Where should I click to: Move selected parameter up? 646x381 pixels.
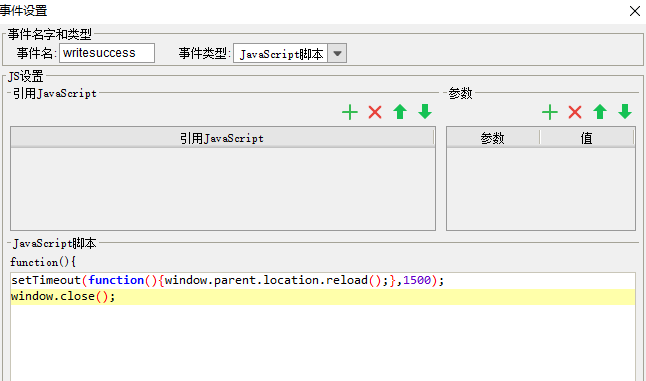pos(600,112)
